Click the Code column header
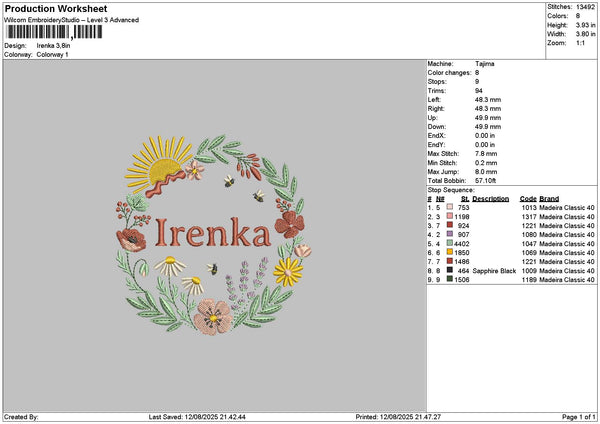The image size is (600, 424). pyautogui.click(x=528, y=198)
